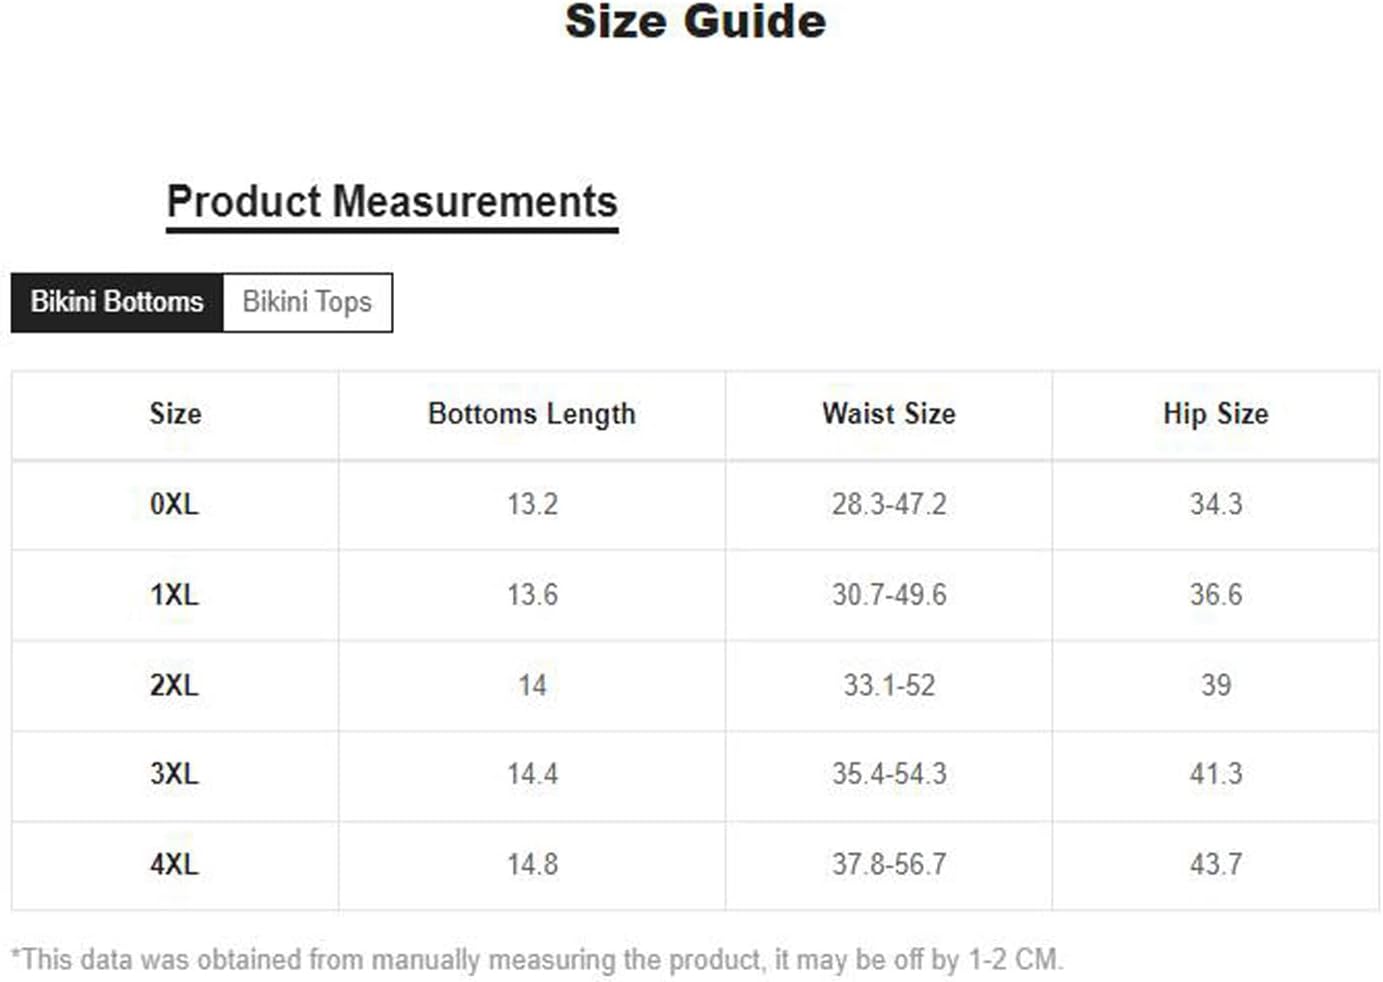Image resolution: width=1383 pixels, height=982 pixels.
Task: Select the 3XL size row label
Action: point(175,774)
